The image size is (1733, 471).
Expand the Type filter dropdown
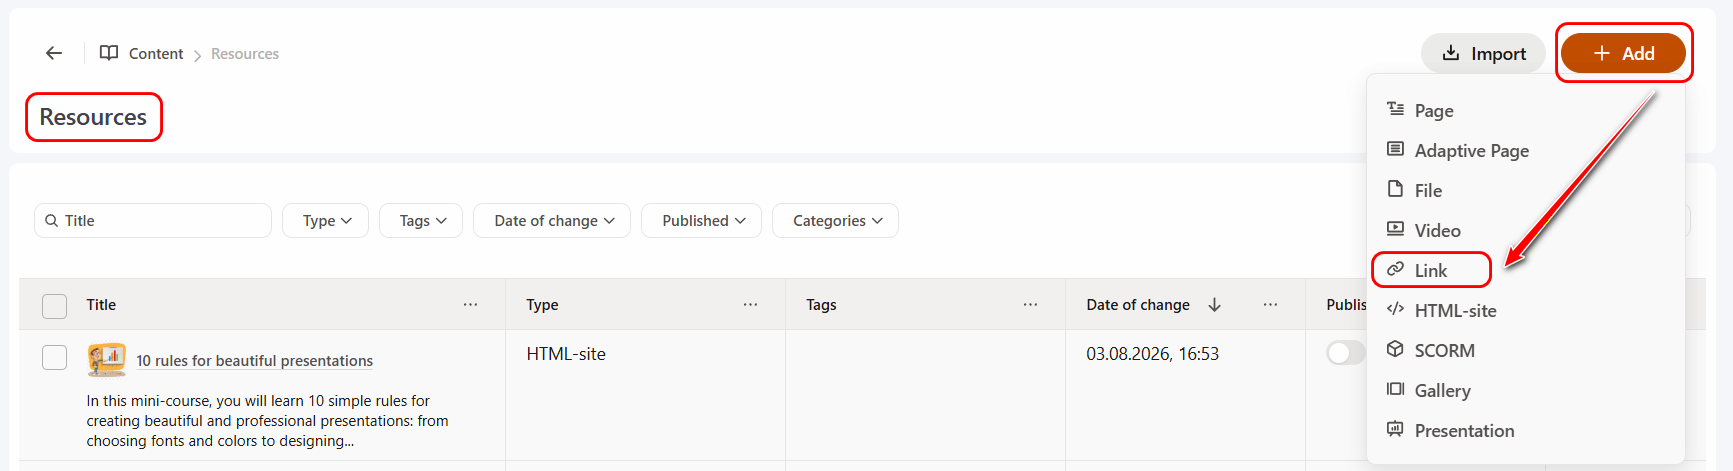(326, 221)
